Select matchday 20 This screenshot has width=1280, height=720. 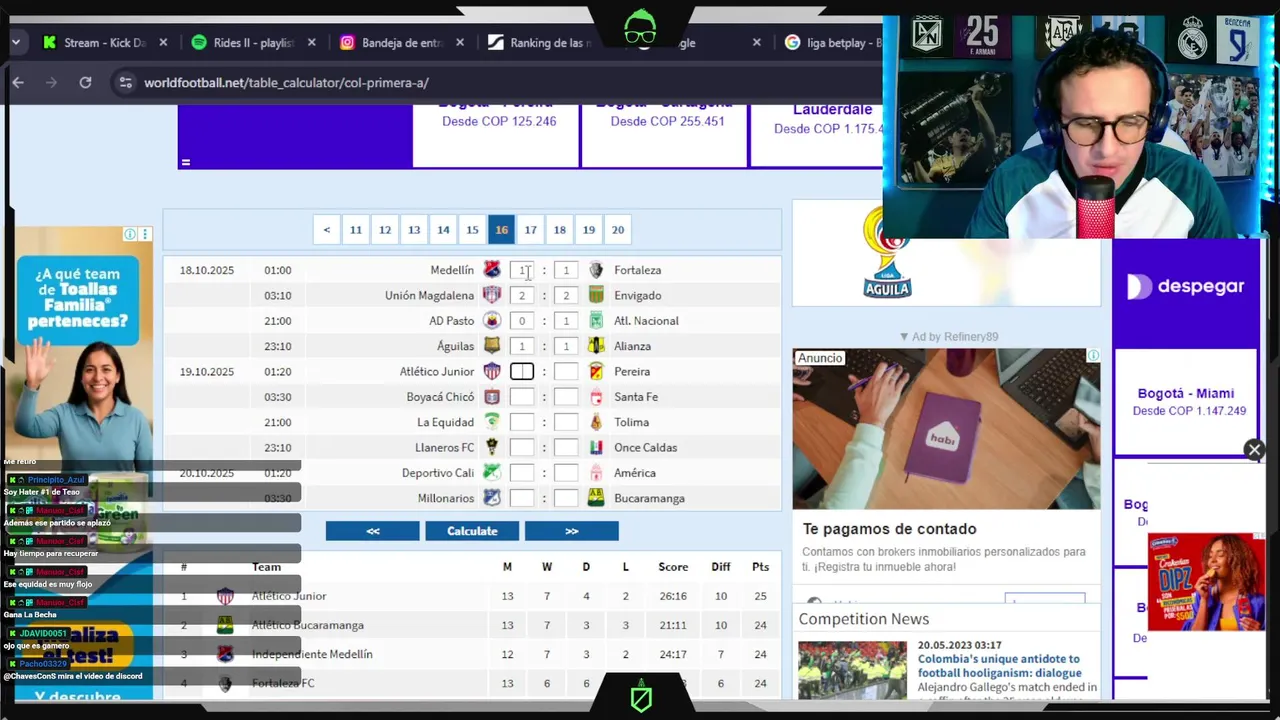(618, 230)
